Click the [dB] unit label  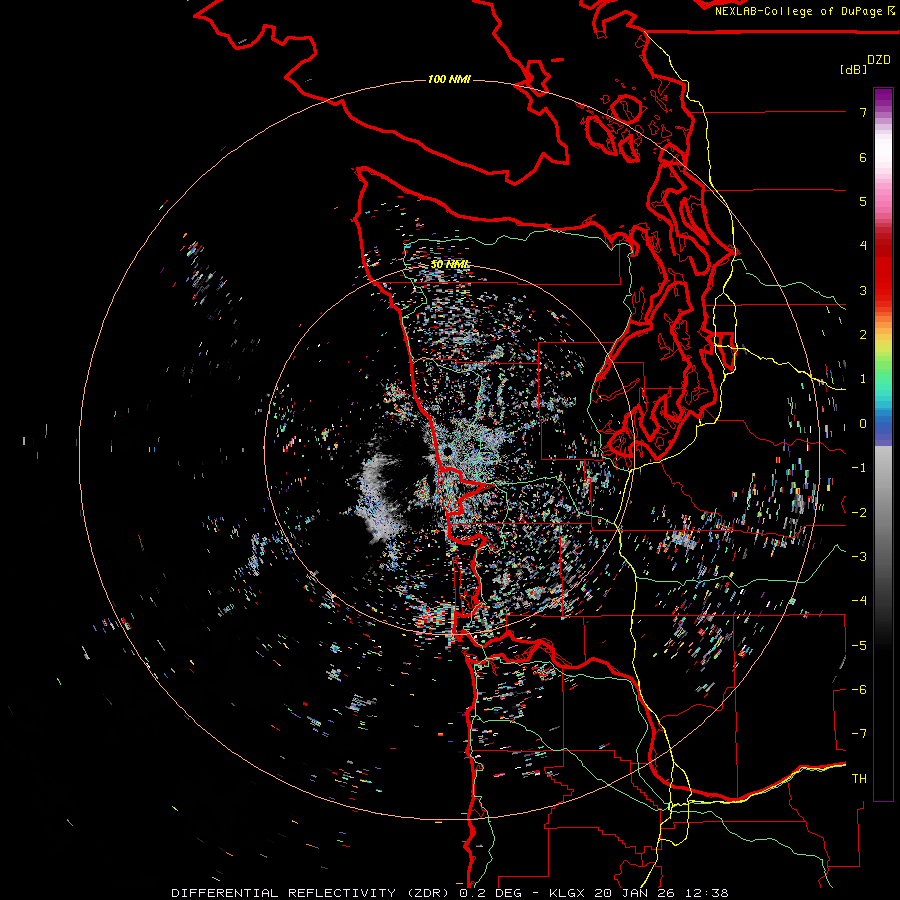point(854,69)
